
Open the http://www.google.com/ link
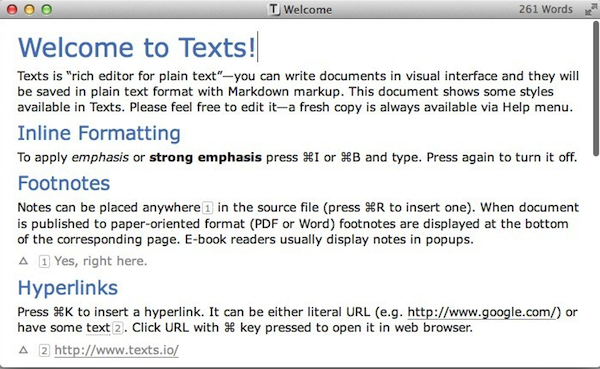pyautogui.click(x=481, y=312)
